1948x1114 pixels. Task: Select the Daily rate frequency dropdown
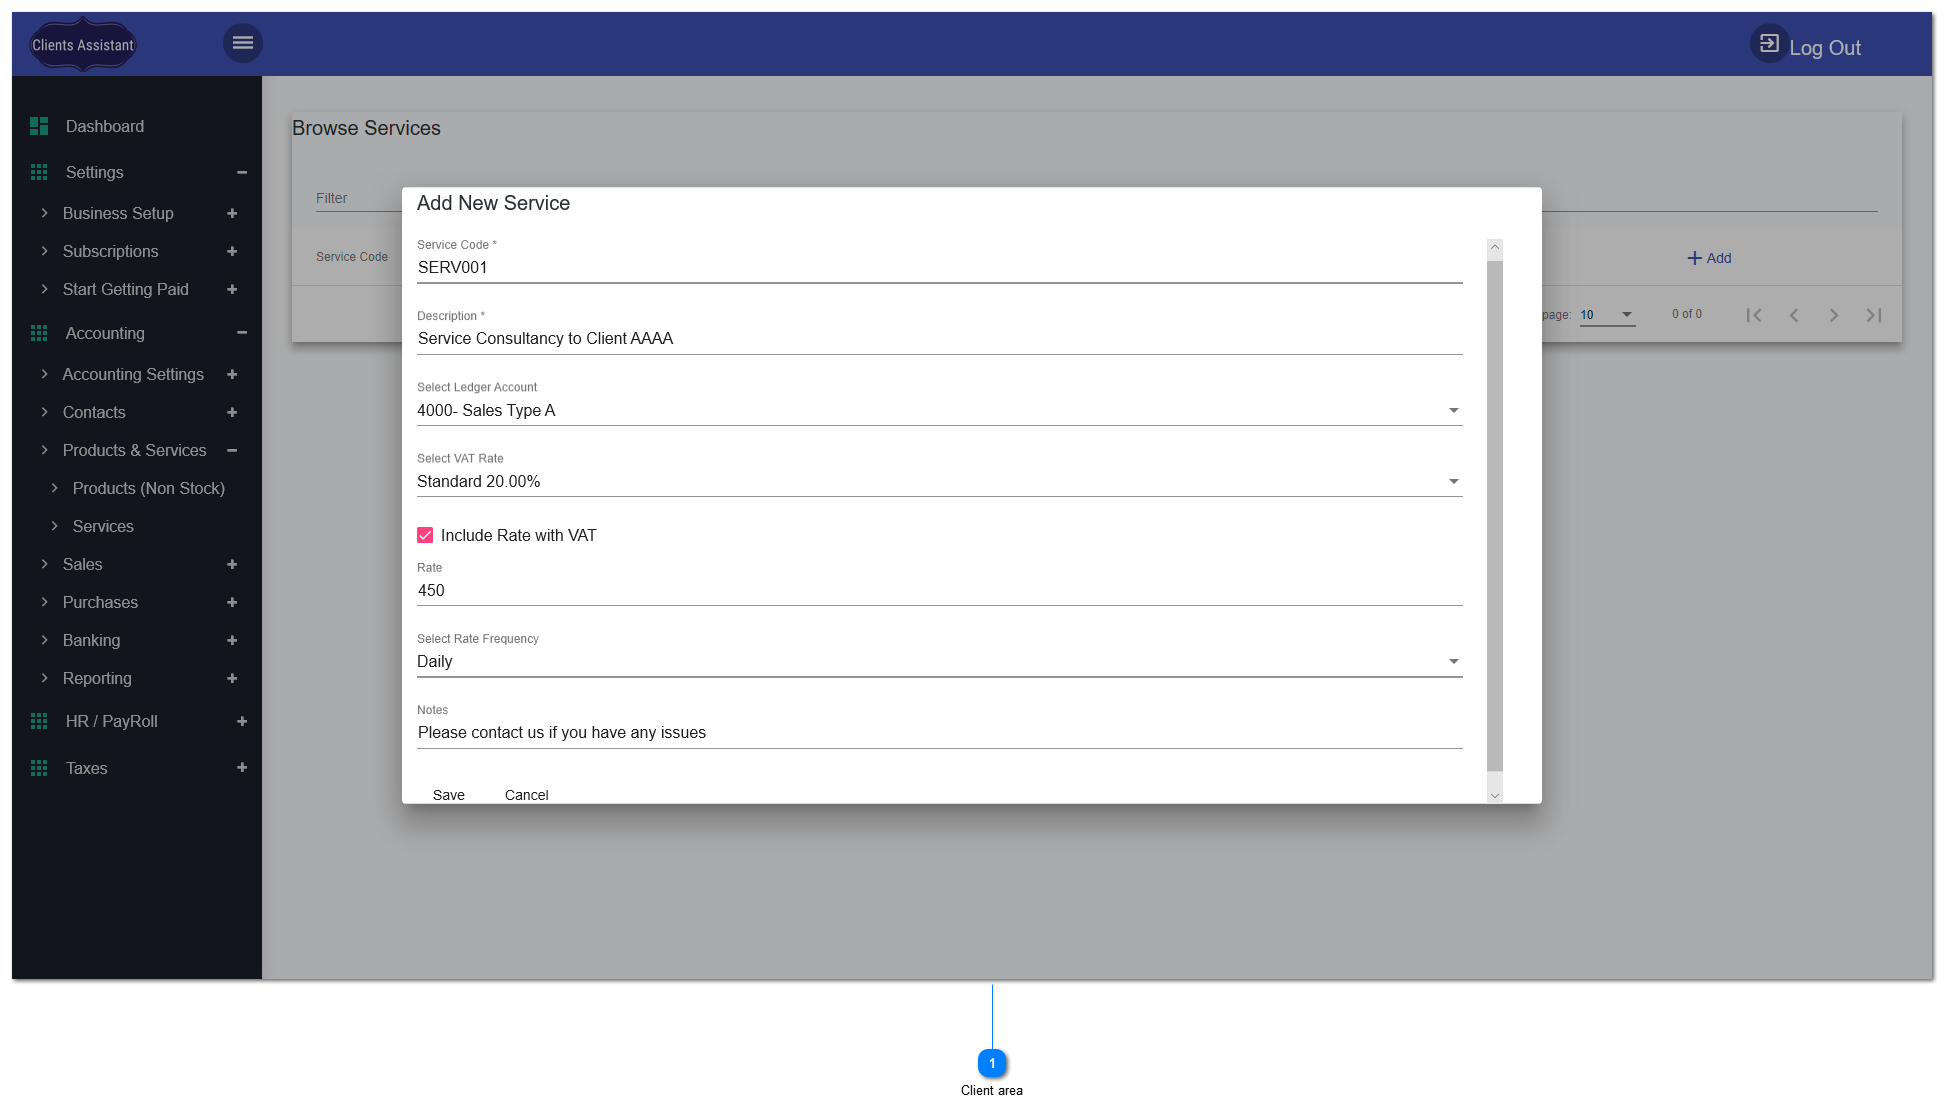[937, 661]
